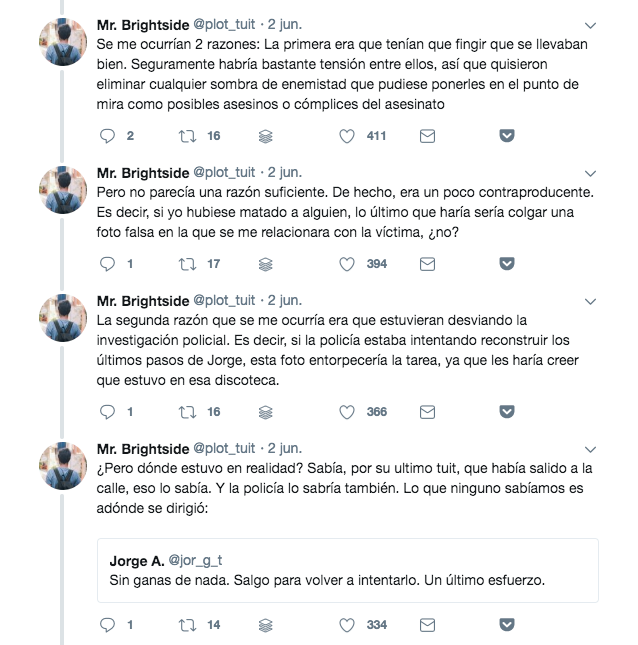The height and width of the screenshot is (645, 638).
Task: Open @plot_tuit handle in the first tweet
Action: pos(224,25)
